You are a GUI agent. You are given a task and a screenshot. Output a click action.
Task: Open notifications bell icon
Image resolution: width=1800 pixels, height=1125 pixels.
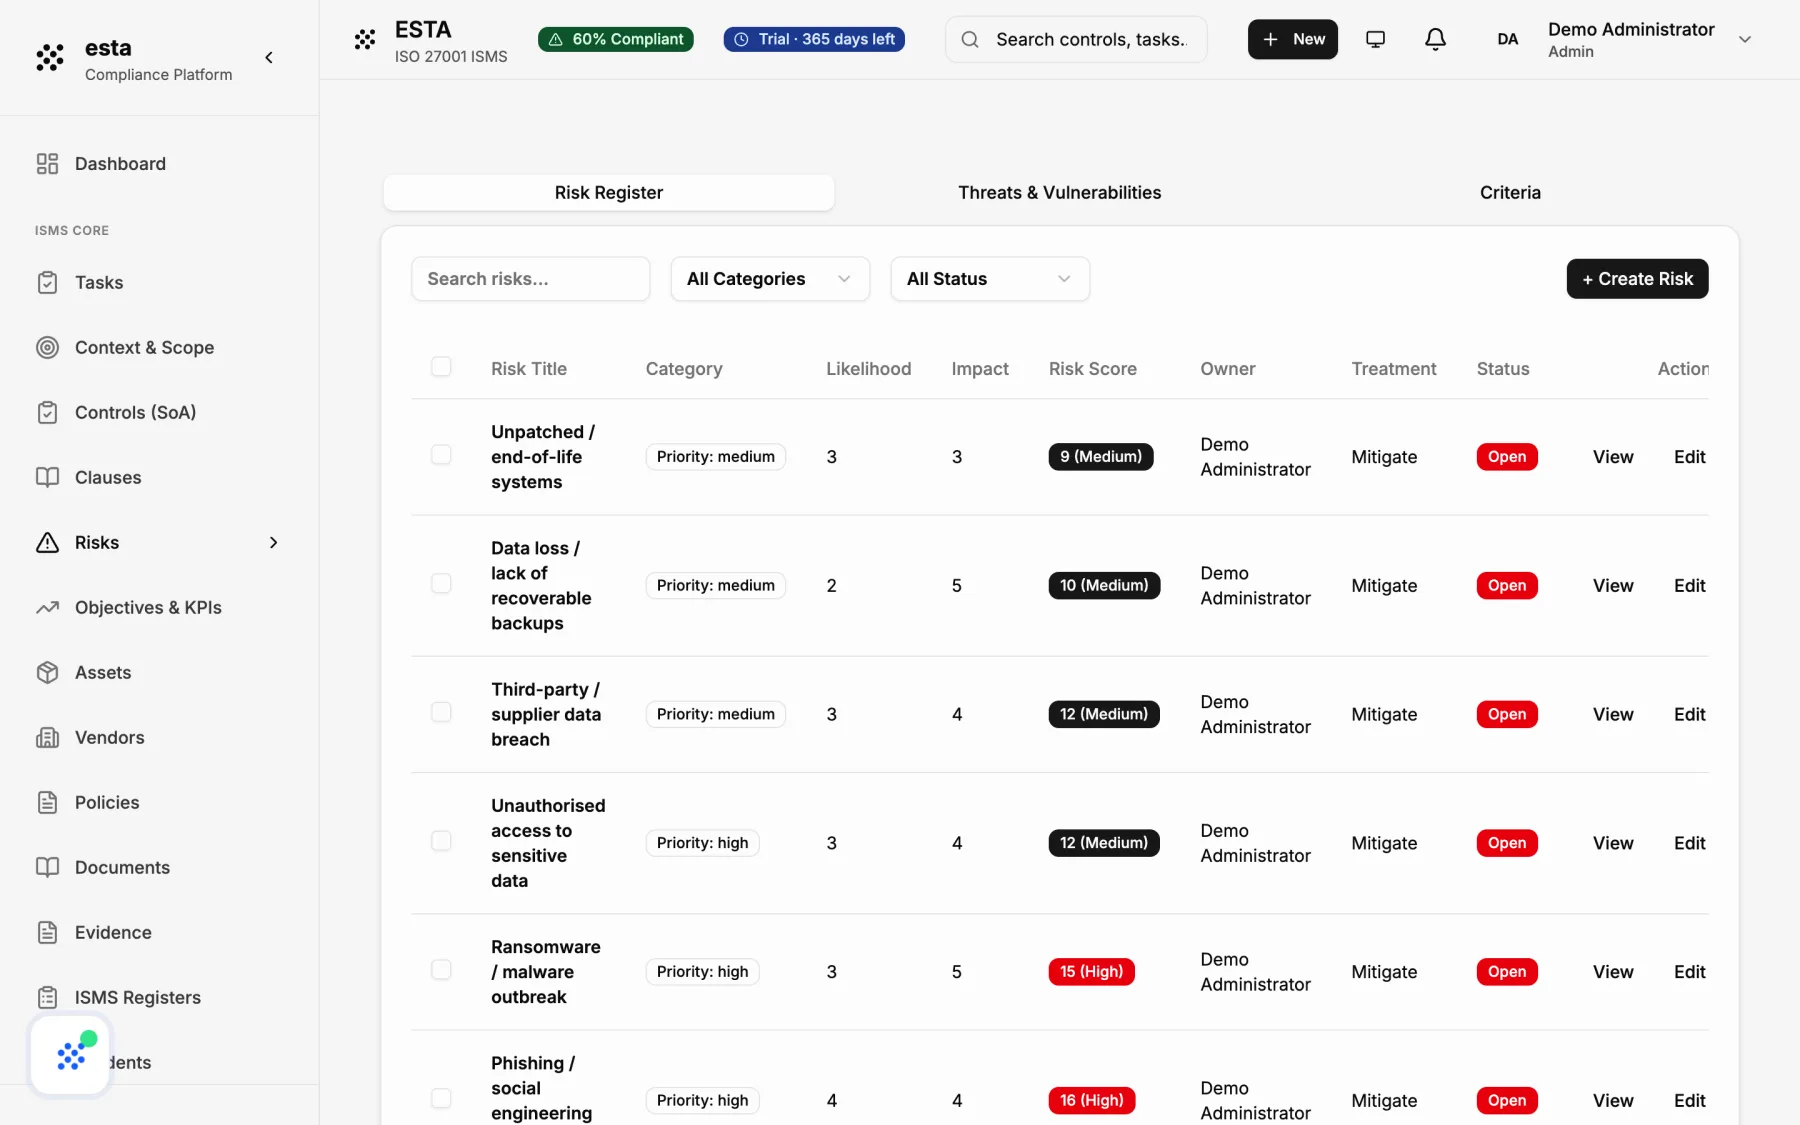tap(1435, 39)
